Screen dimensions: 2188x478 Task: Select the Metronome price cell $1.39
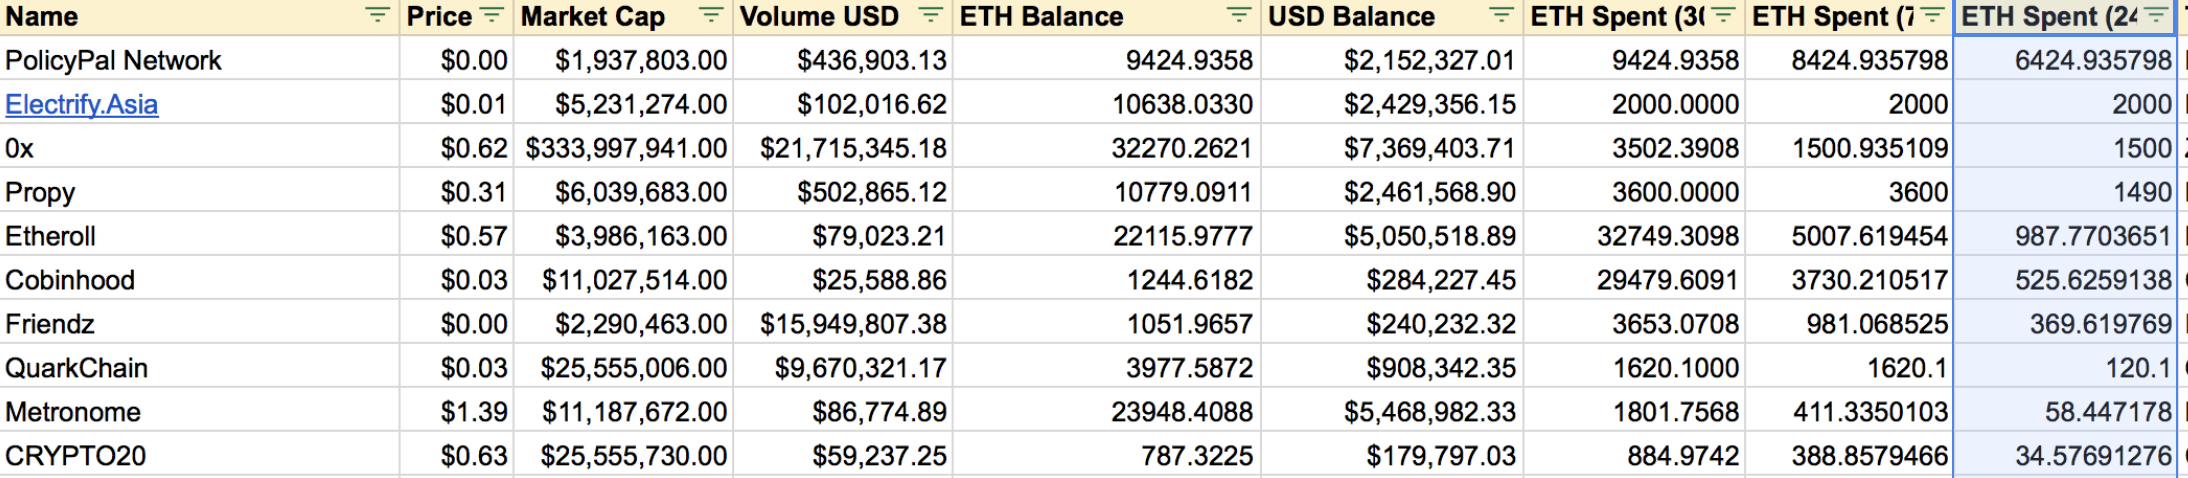click(x=457, y=412)
